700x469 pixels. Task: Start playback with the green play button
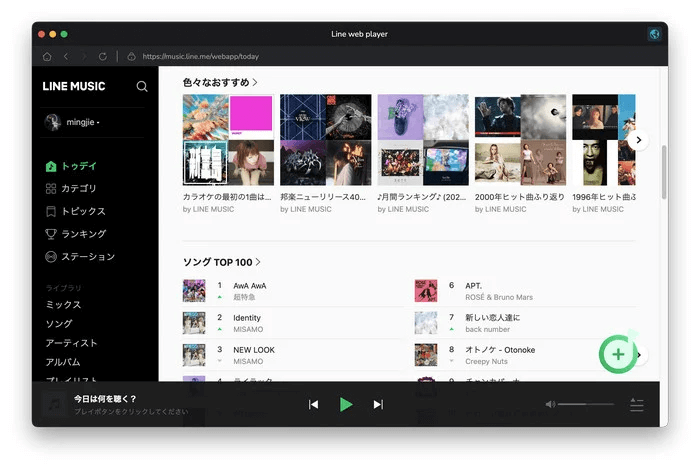coord(346,404)
